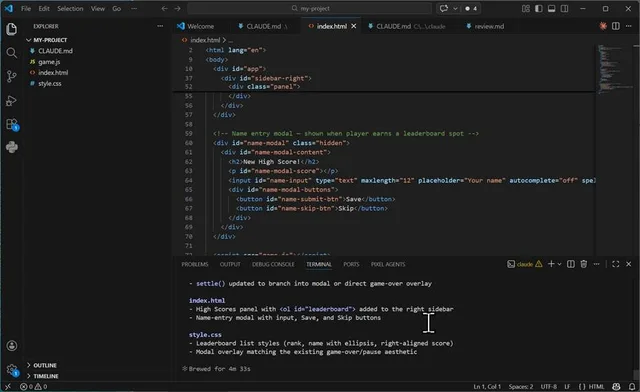Open Source Control view
The height and width of the screenshot is (392, 640).
pyautogui.click(x=11, y=76)
